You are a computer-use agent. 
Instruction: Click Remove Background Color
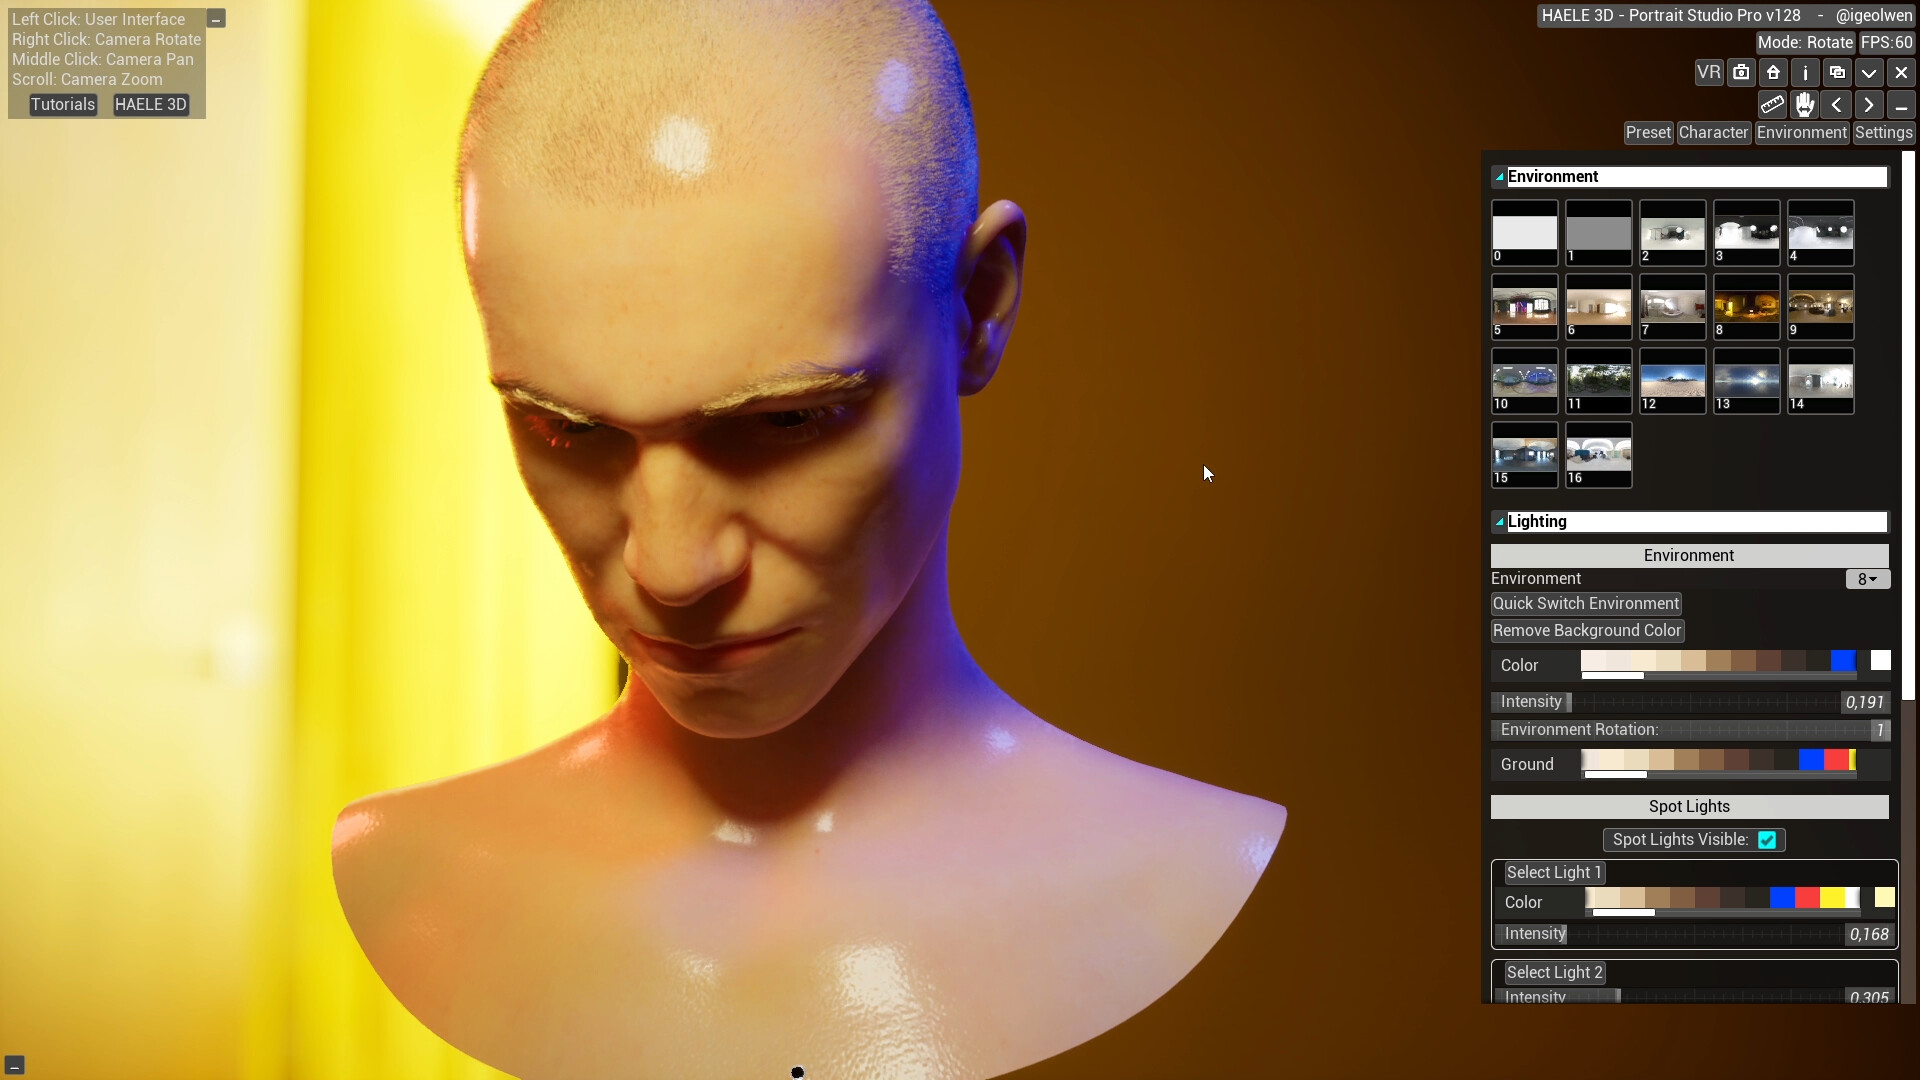1586,630
